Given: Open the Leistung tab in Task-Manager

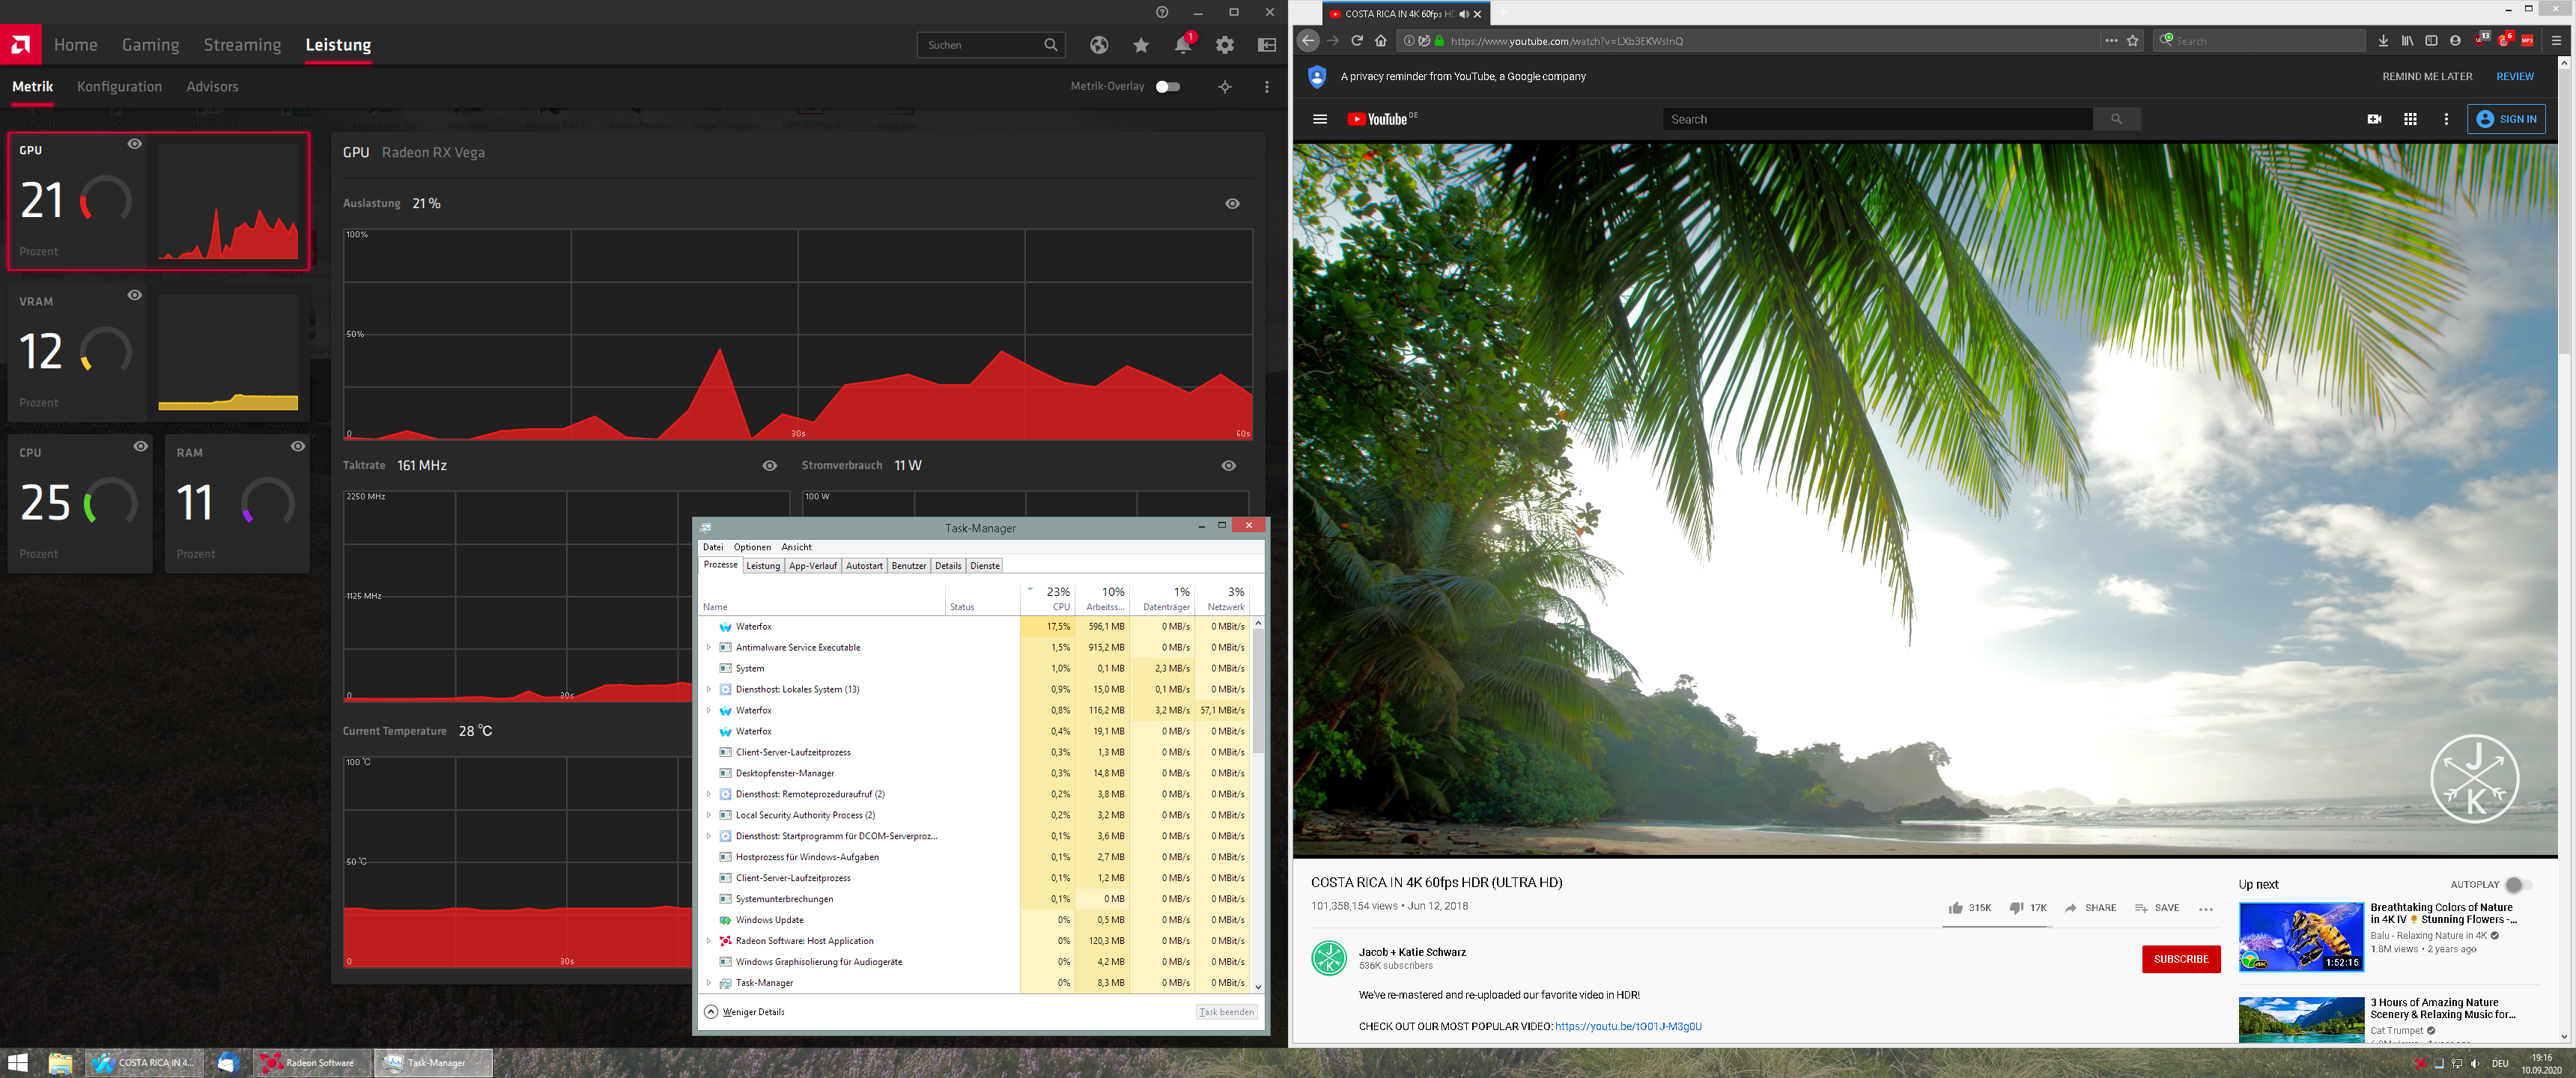Looking at the screenshot, I should (763, 566).
